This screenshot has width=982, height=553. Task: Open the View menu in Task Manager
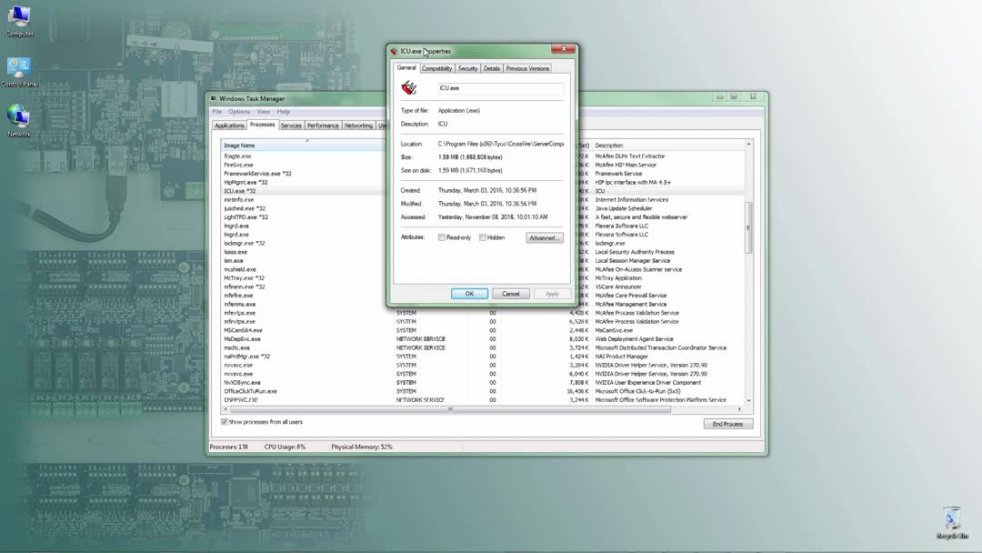pos(263,111)
